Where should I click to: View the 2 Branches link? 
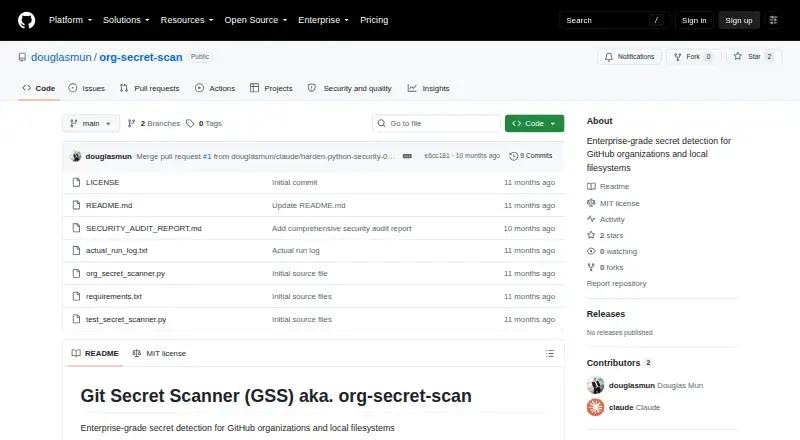[x=154, y=124]
